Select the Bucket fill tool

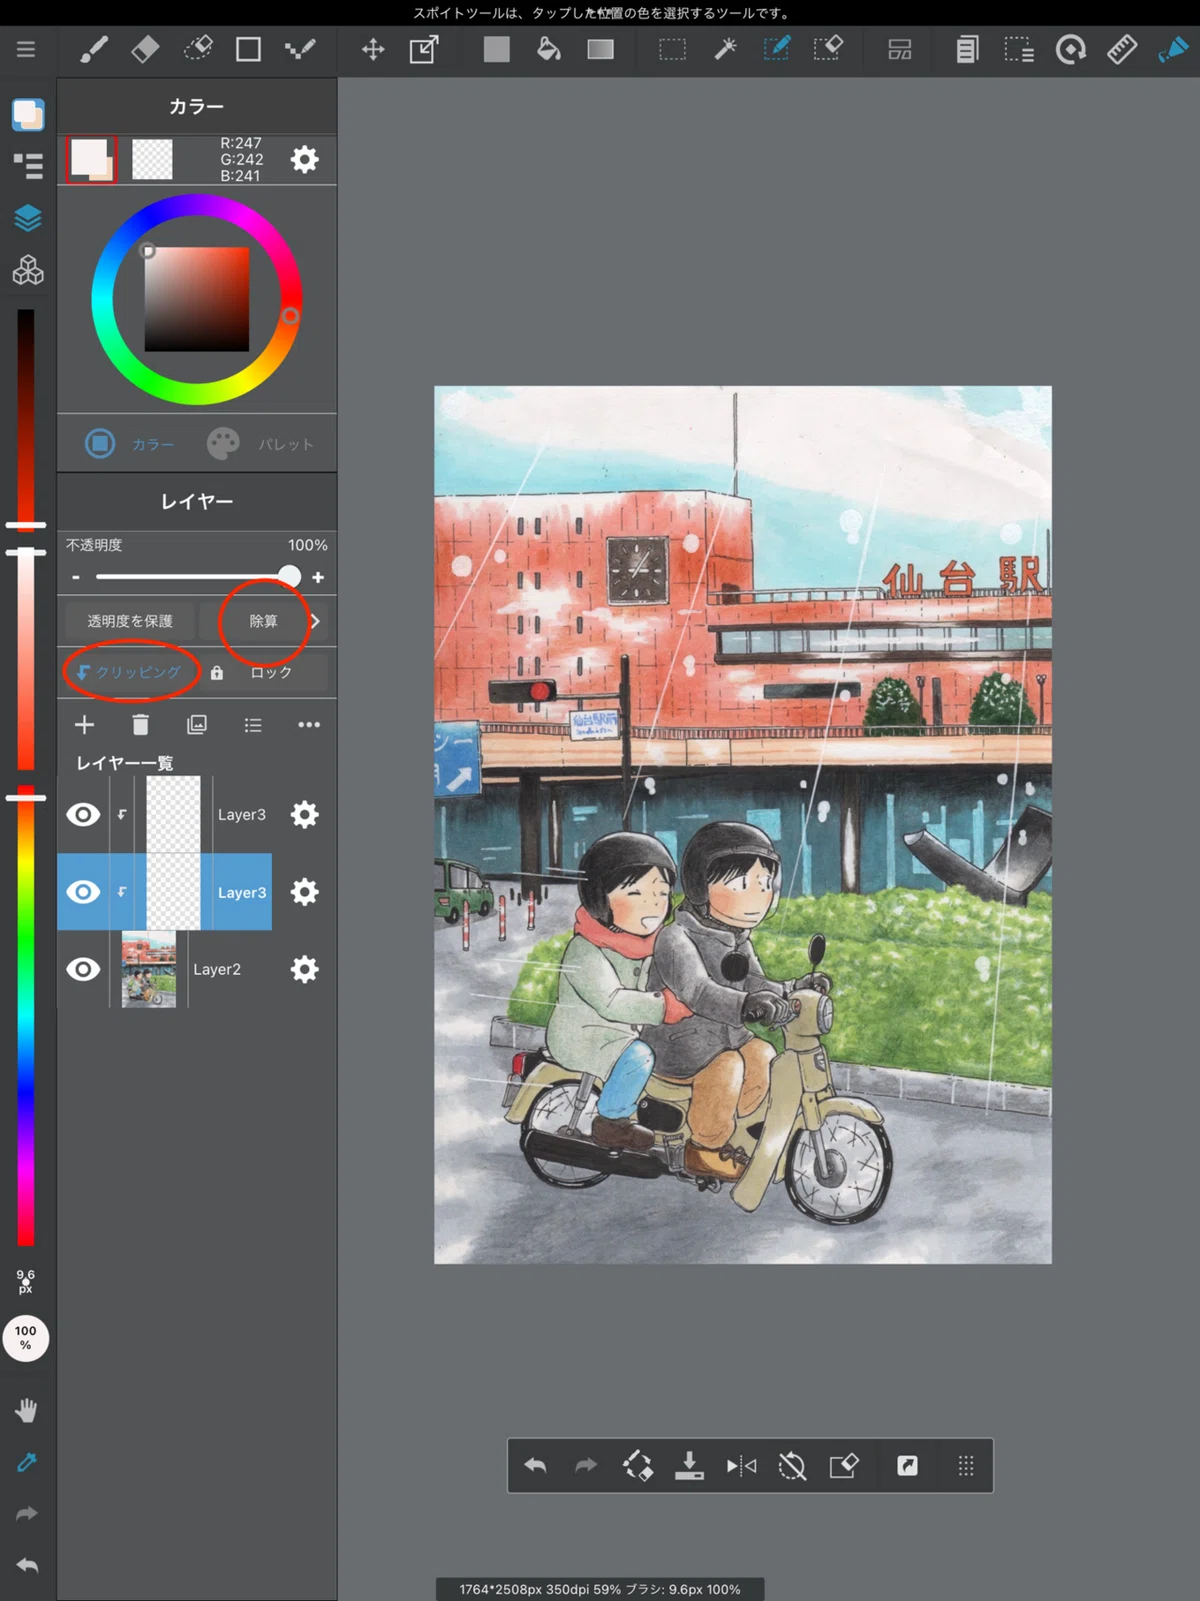click(x=548, y=49)
